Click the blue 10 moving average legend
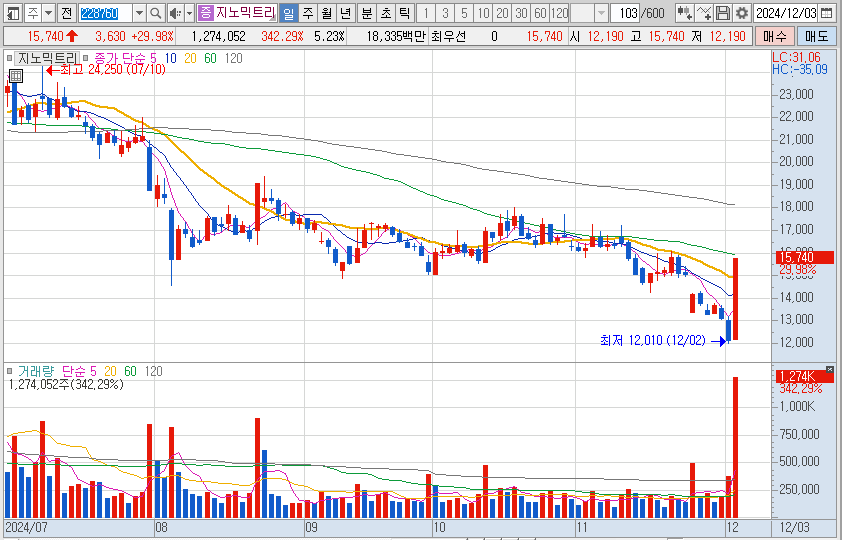Viewport: 842px width, 540px height. pyautogui.click(x=170, y=58)
